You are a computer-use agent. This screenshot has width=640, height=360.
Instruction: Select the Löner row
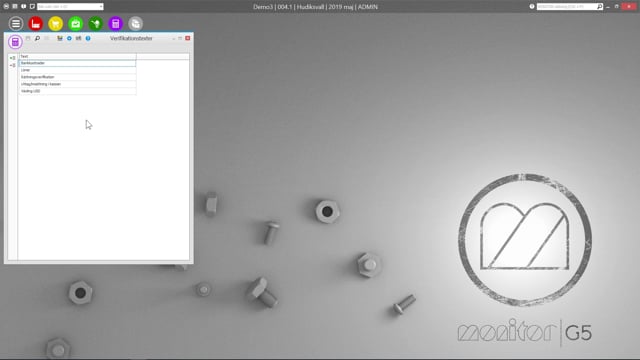[78, 70]
